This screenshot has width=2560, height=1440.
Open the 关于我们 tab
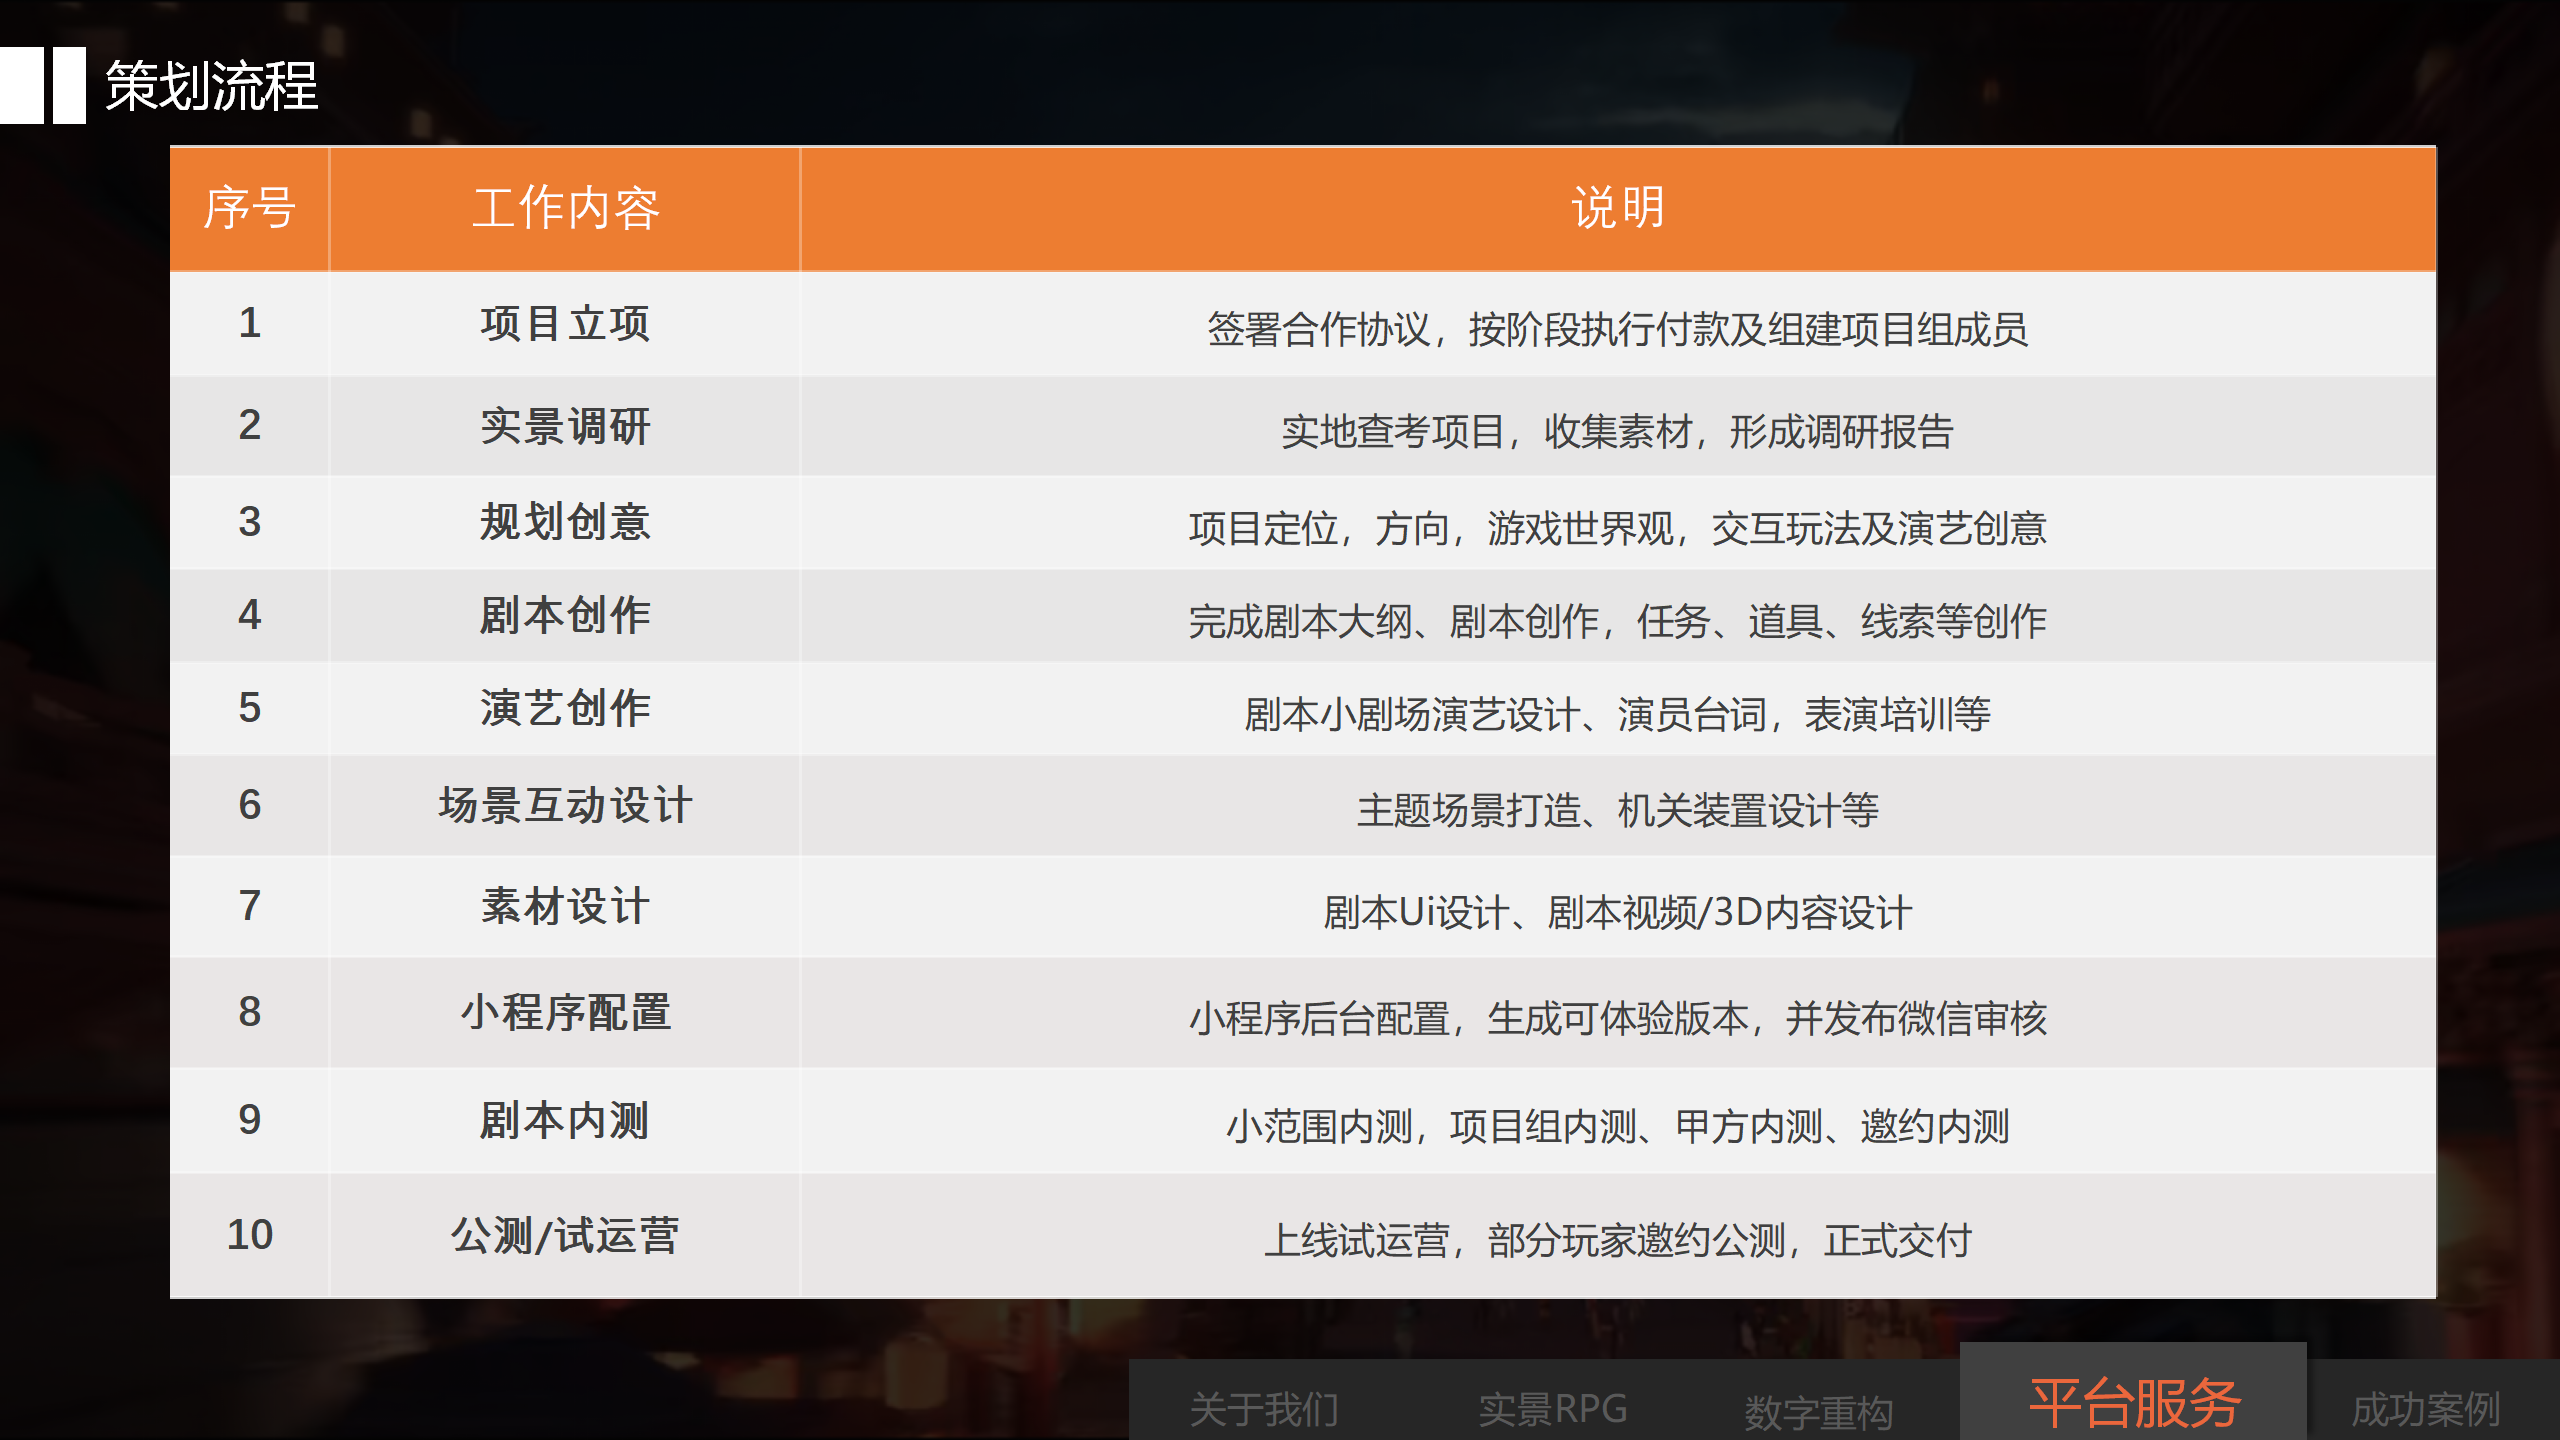1264,1409
